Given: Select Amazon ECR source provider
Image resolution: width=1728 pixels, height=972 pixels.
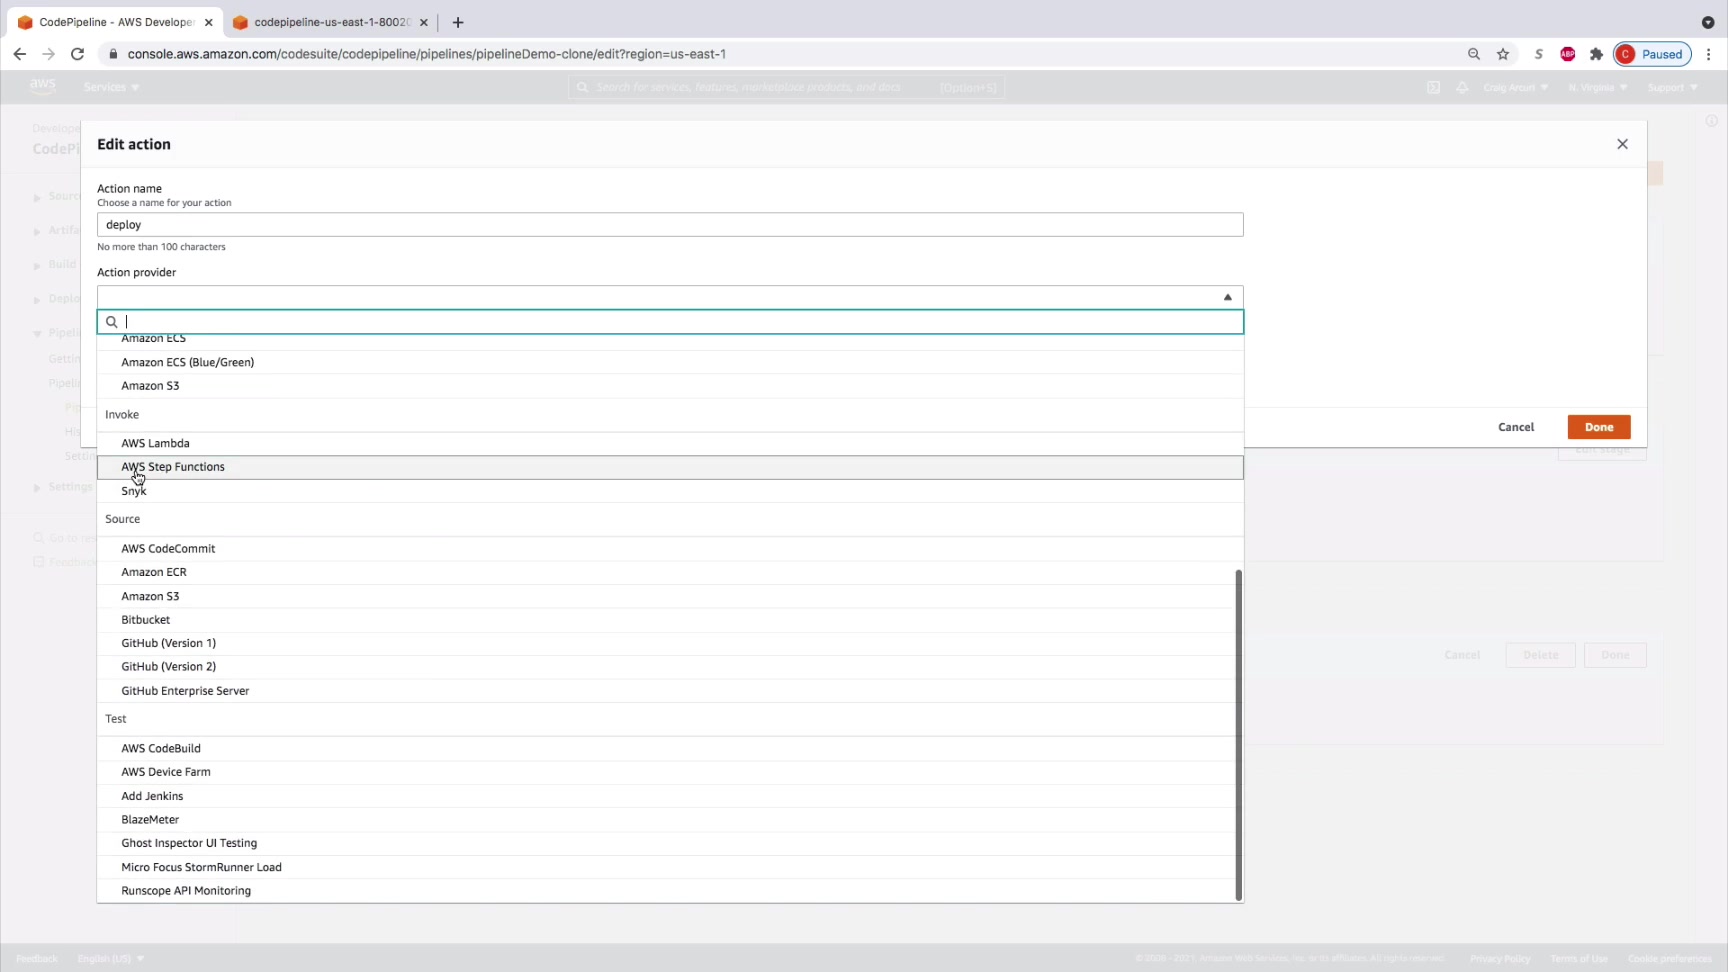Looking at the screenshot, I should [670, 572].
